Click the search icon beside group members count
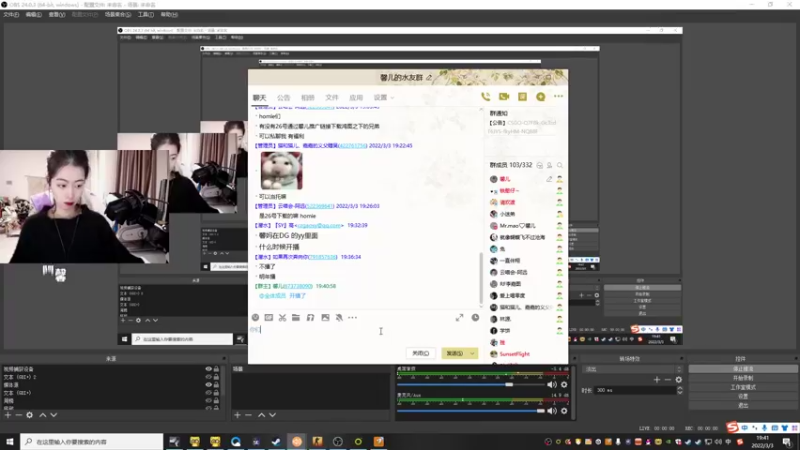This screenshot has height=450, width=800. [560, 165]
